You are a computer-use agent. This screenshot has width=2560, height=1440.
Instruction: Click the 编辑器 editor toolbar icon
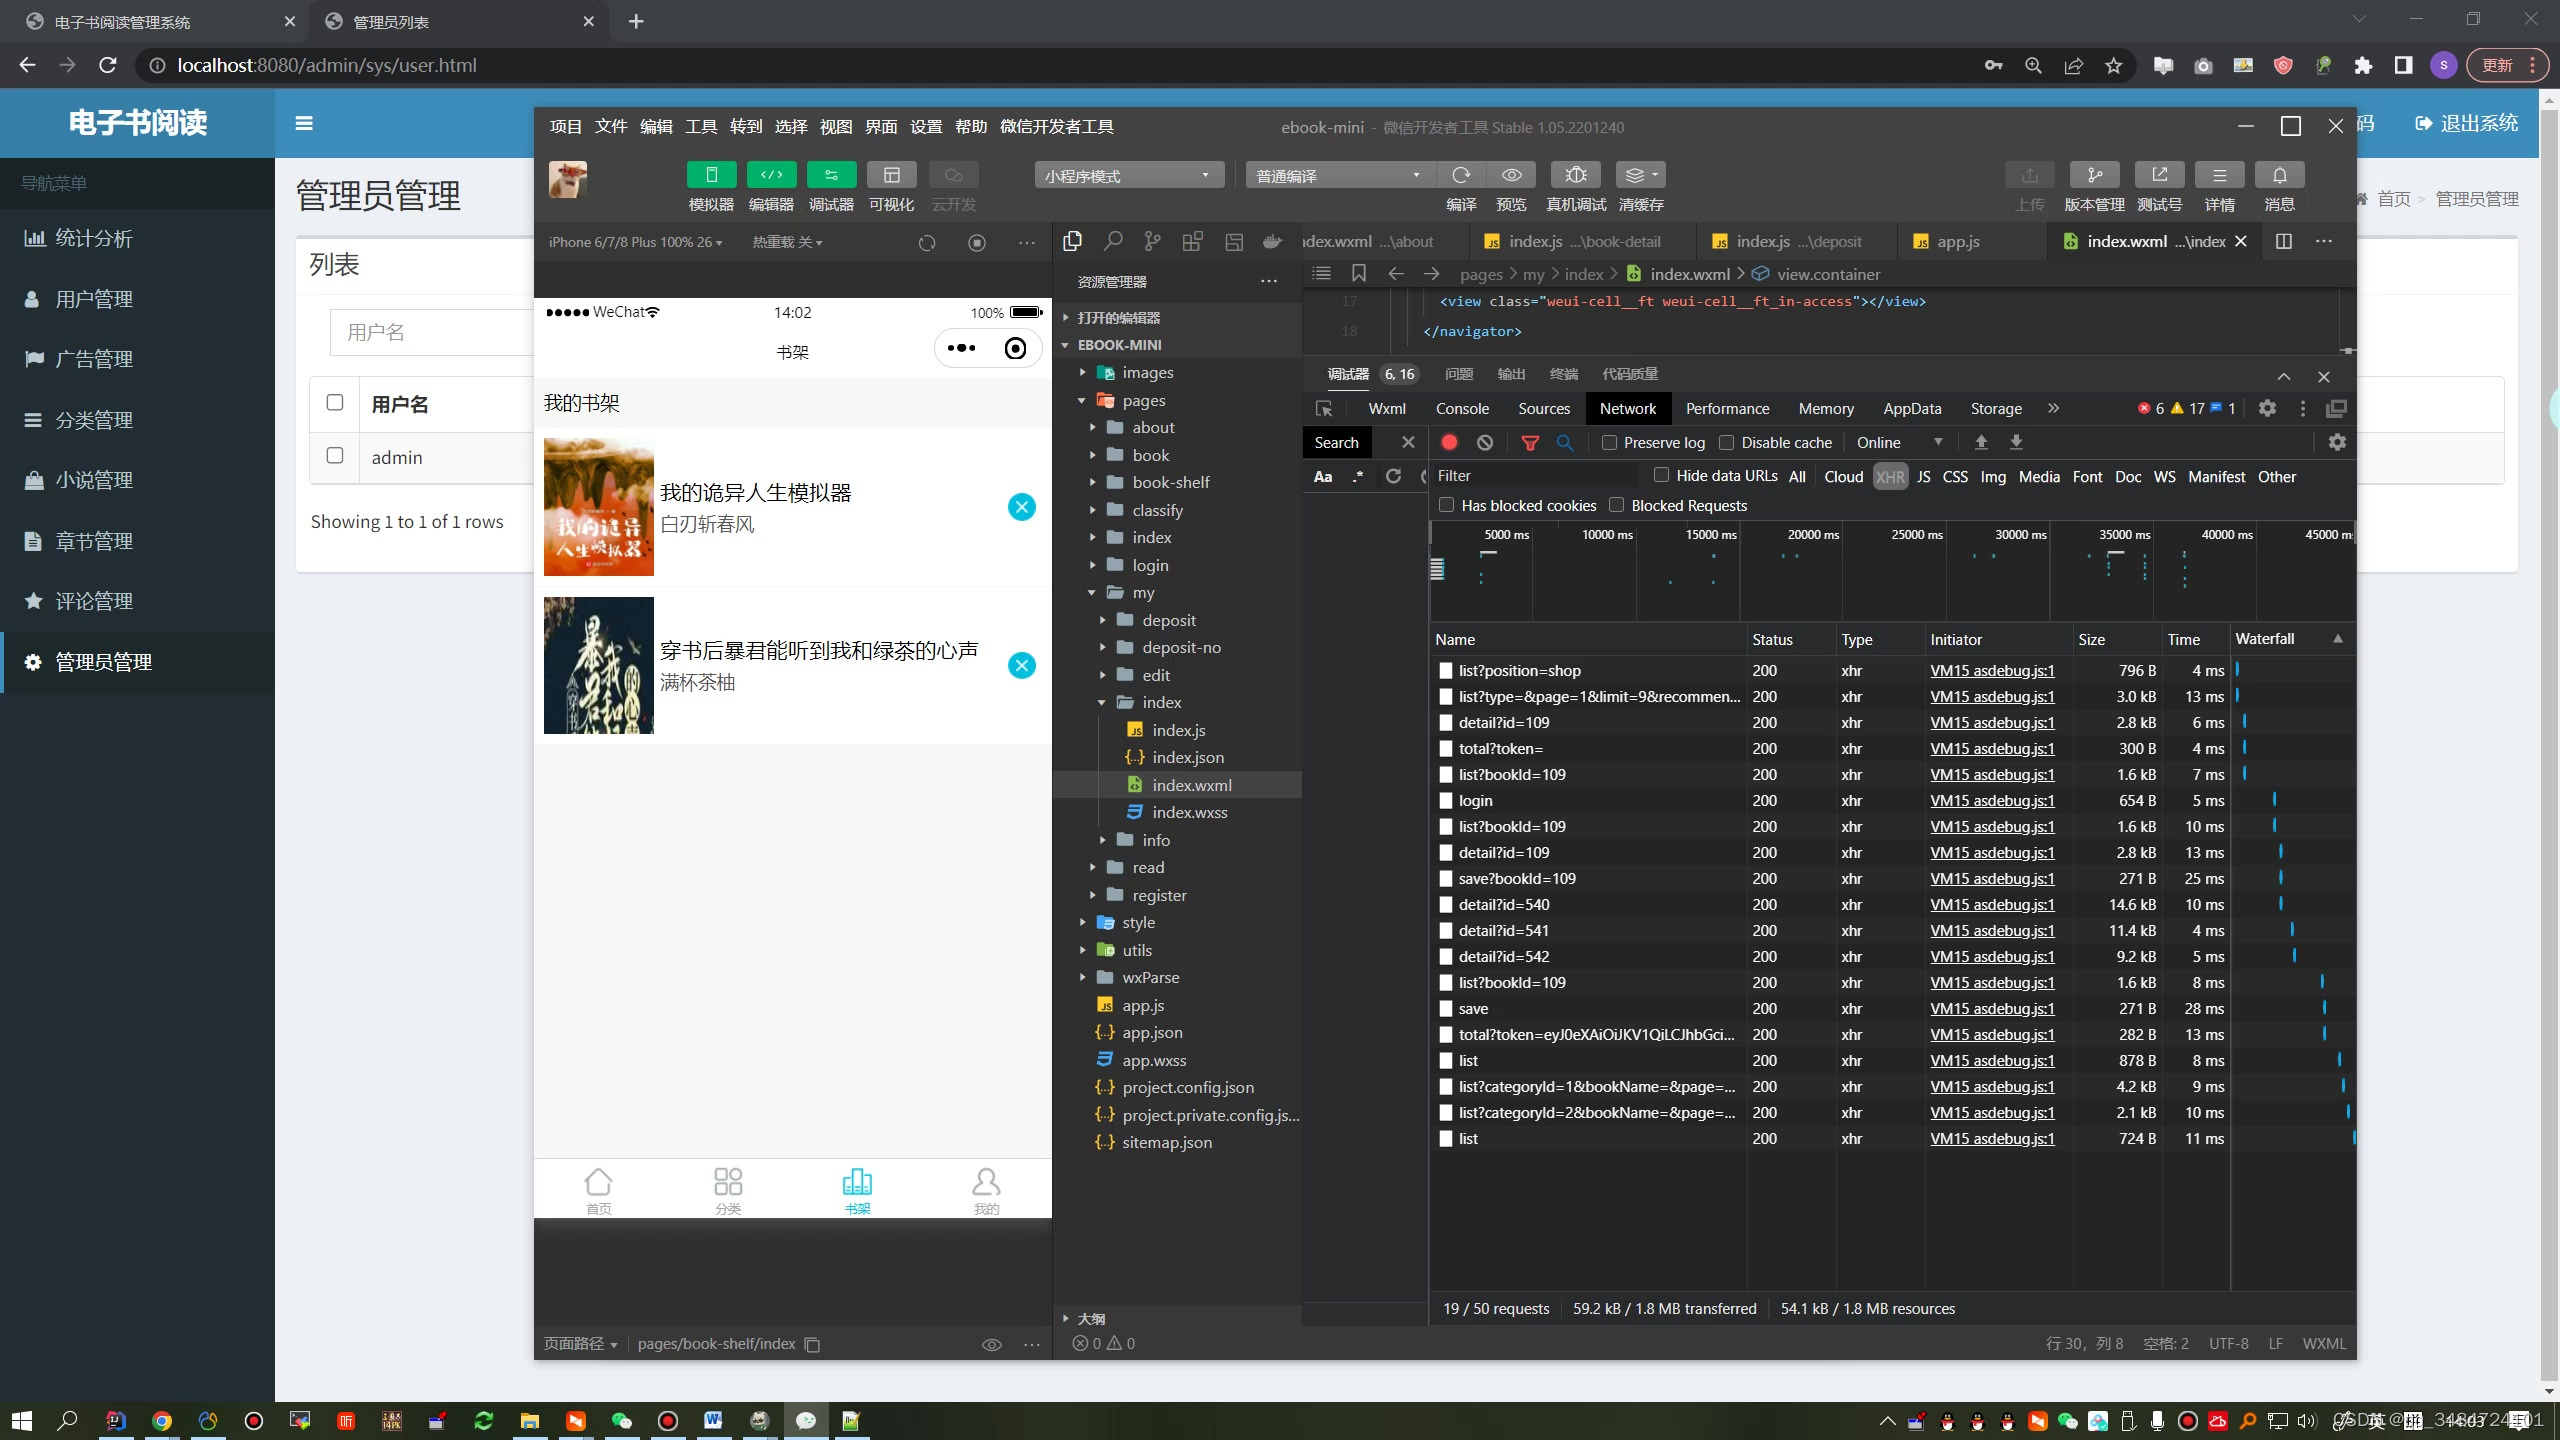coord(771,175)
